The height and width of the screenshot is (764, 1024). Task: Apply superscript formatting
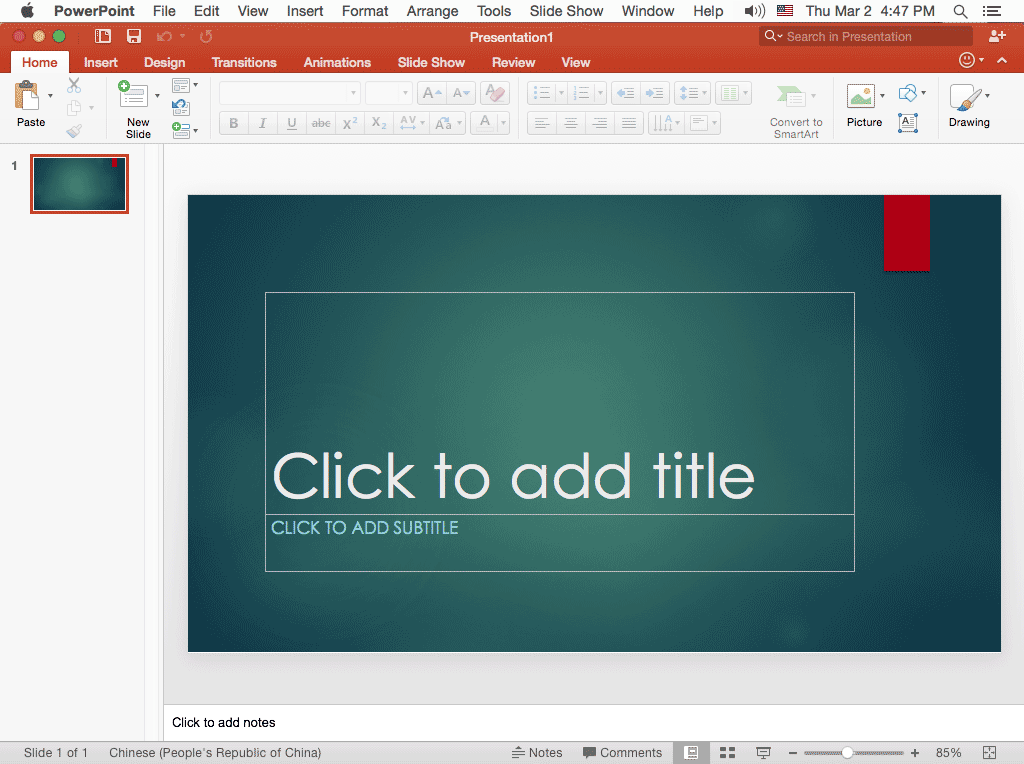[x=350, y=123]
